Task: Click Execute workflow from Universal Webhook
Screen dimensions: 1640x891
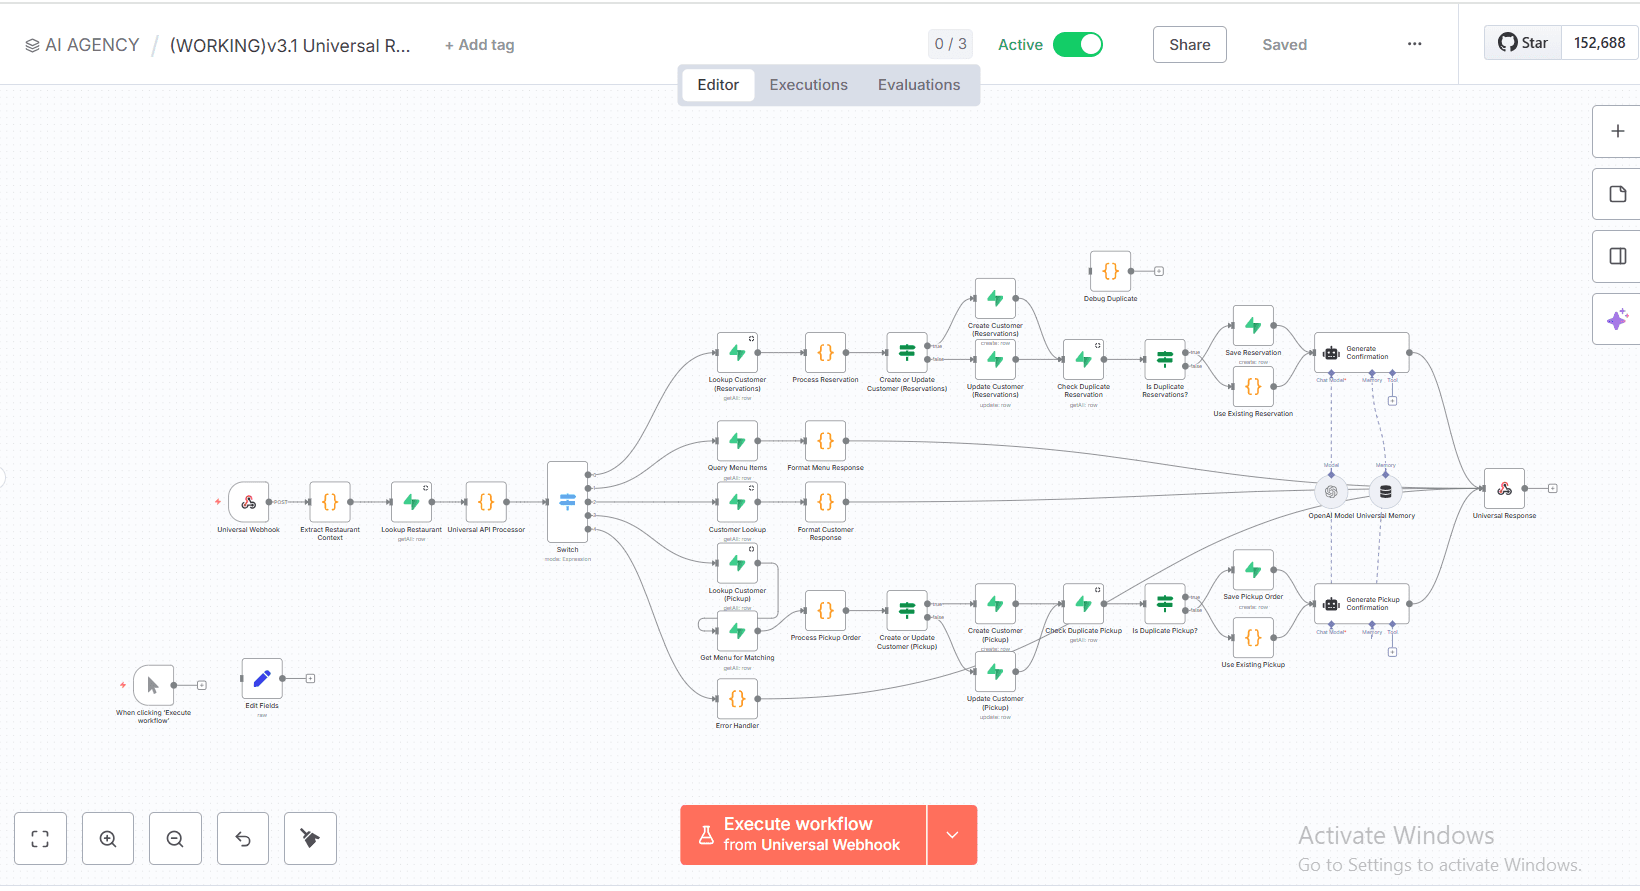Action: point(803,835)
